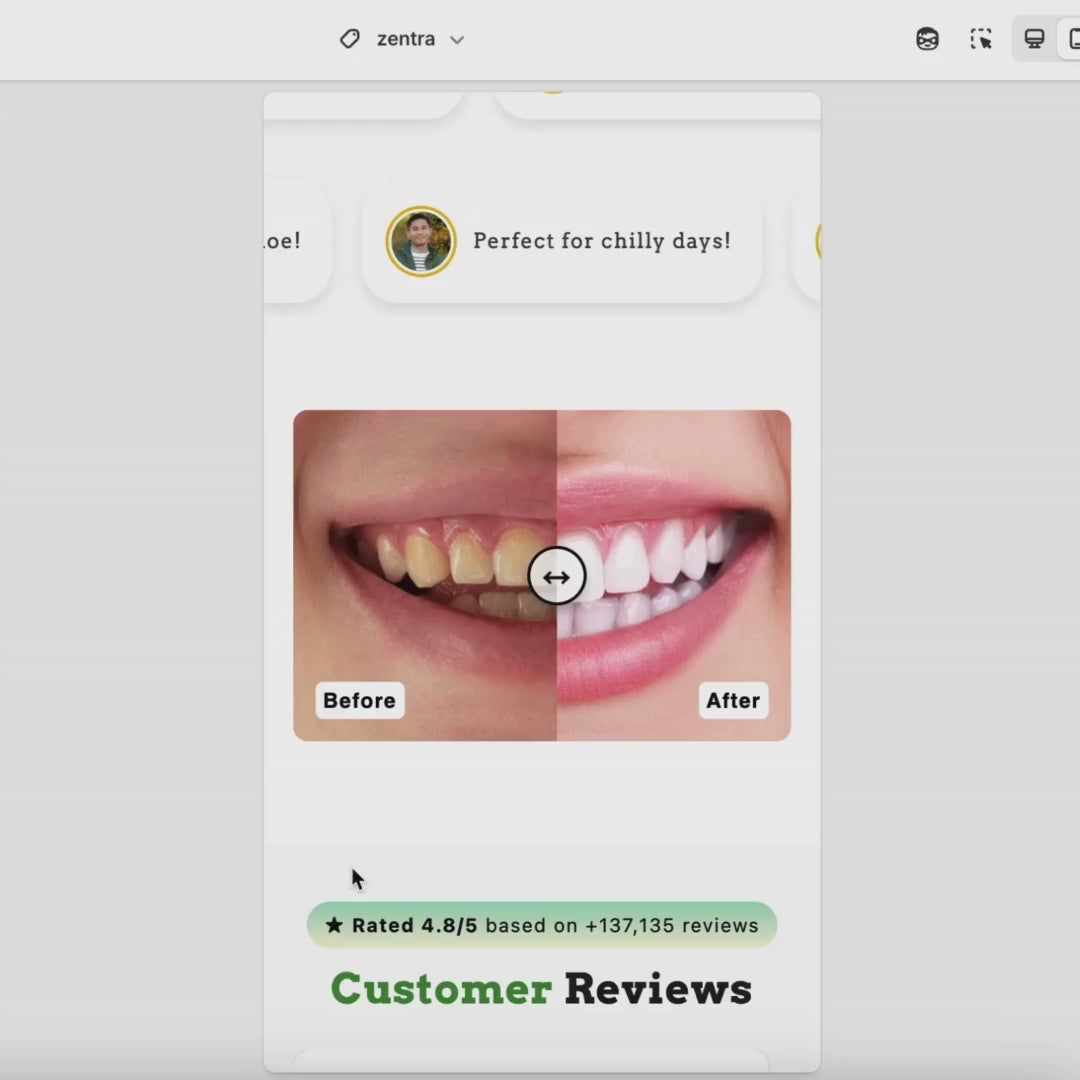Screen dimensions: 1080x1080
Task: Switch to desktop preview view
Action: click(1034, 39)
